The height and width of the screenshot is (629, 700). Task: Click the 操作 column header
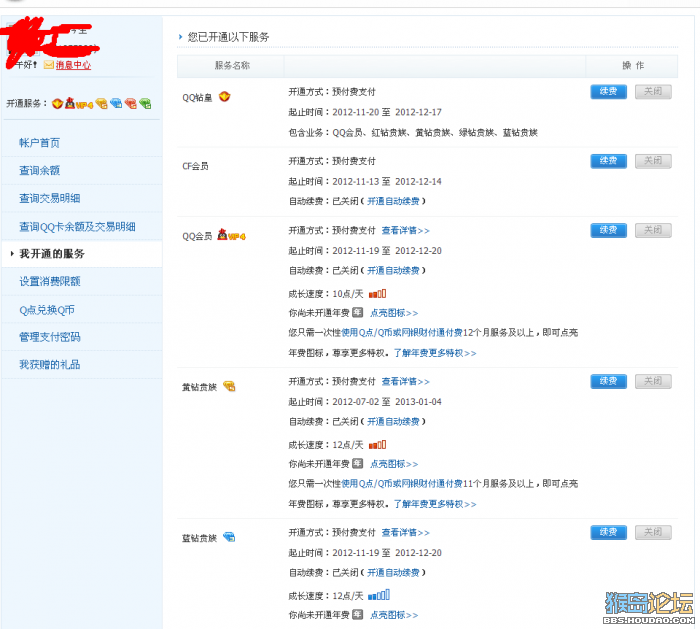point(633,66)
